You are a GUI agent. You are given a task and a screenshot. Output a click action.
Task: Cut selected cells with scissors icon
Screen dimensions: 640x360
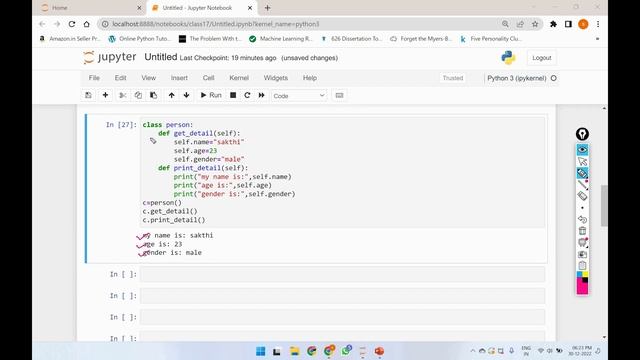pyautogui.click(x=122, y=95)
